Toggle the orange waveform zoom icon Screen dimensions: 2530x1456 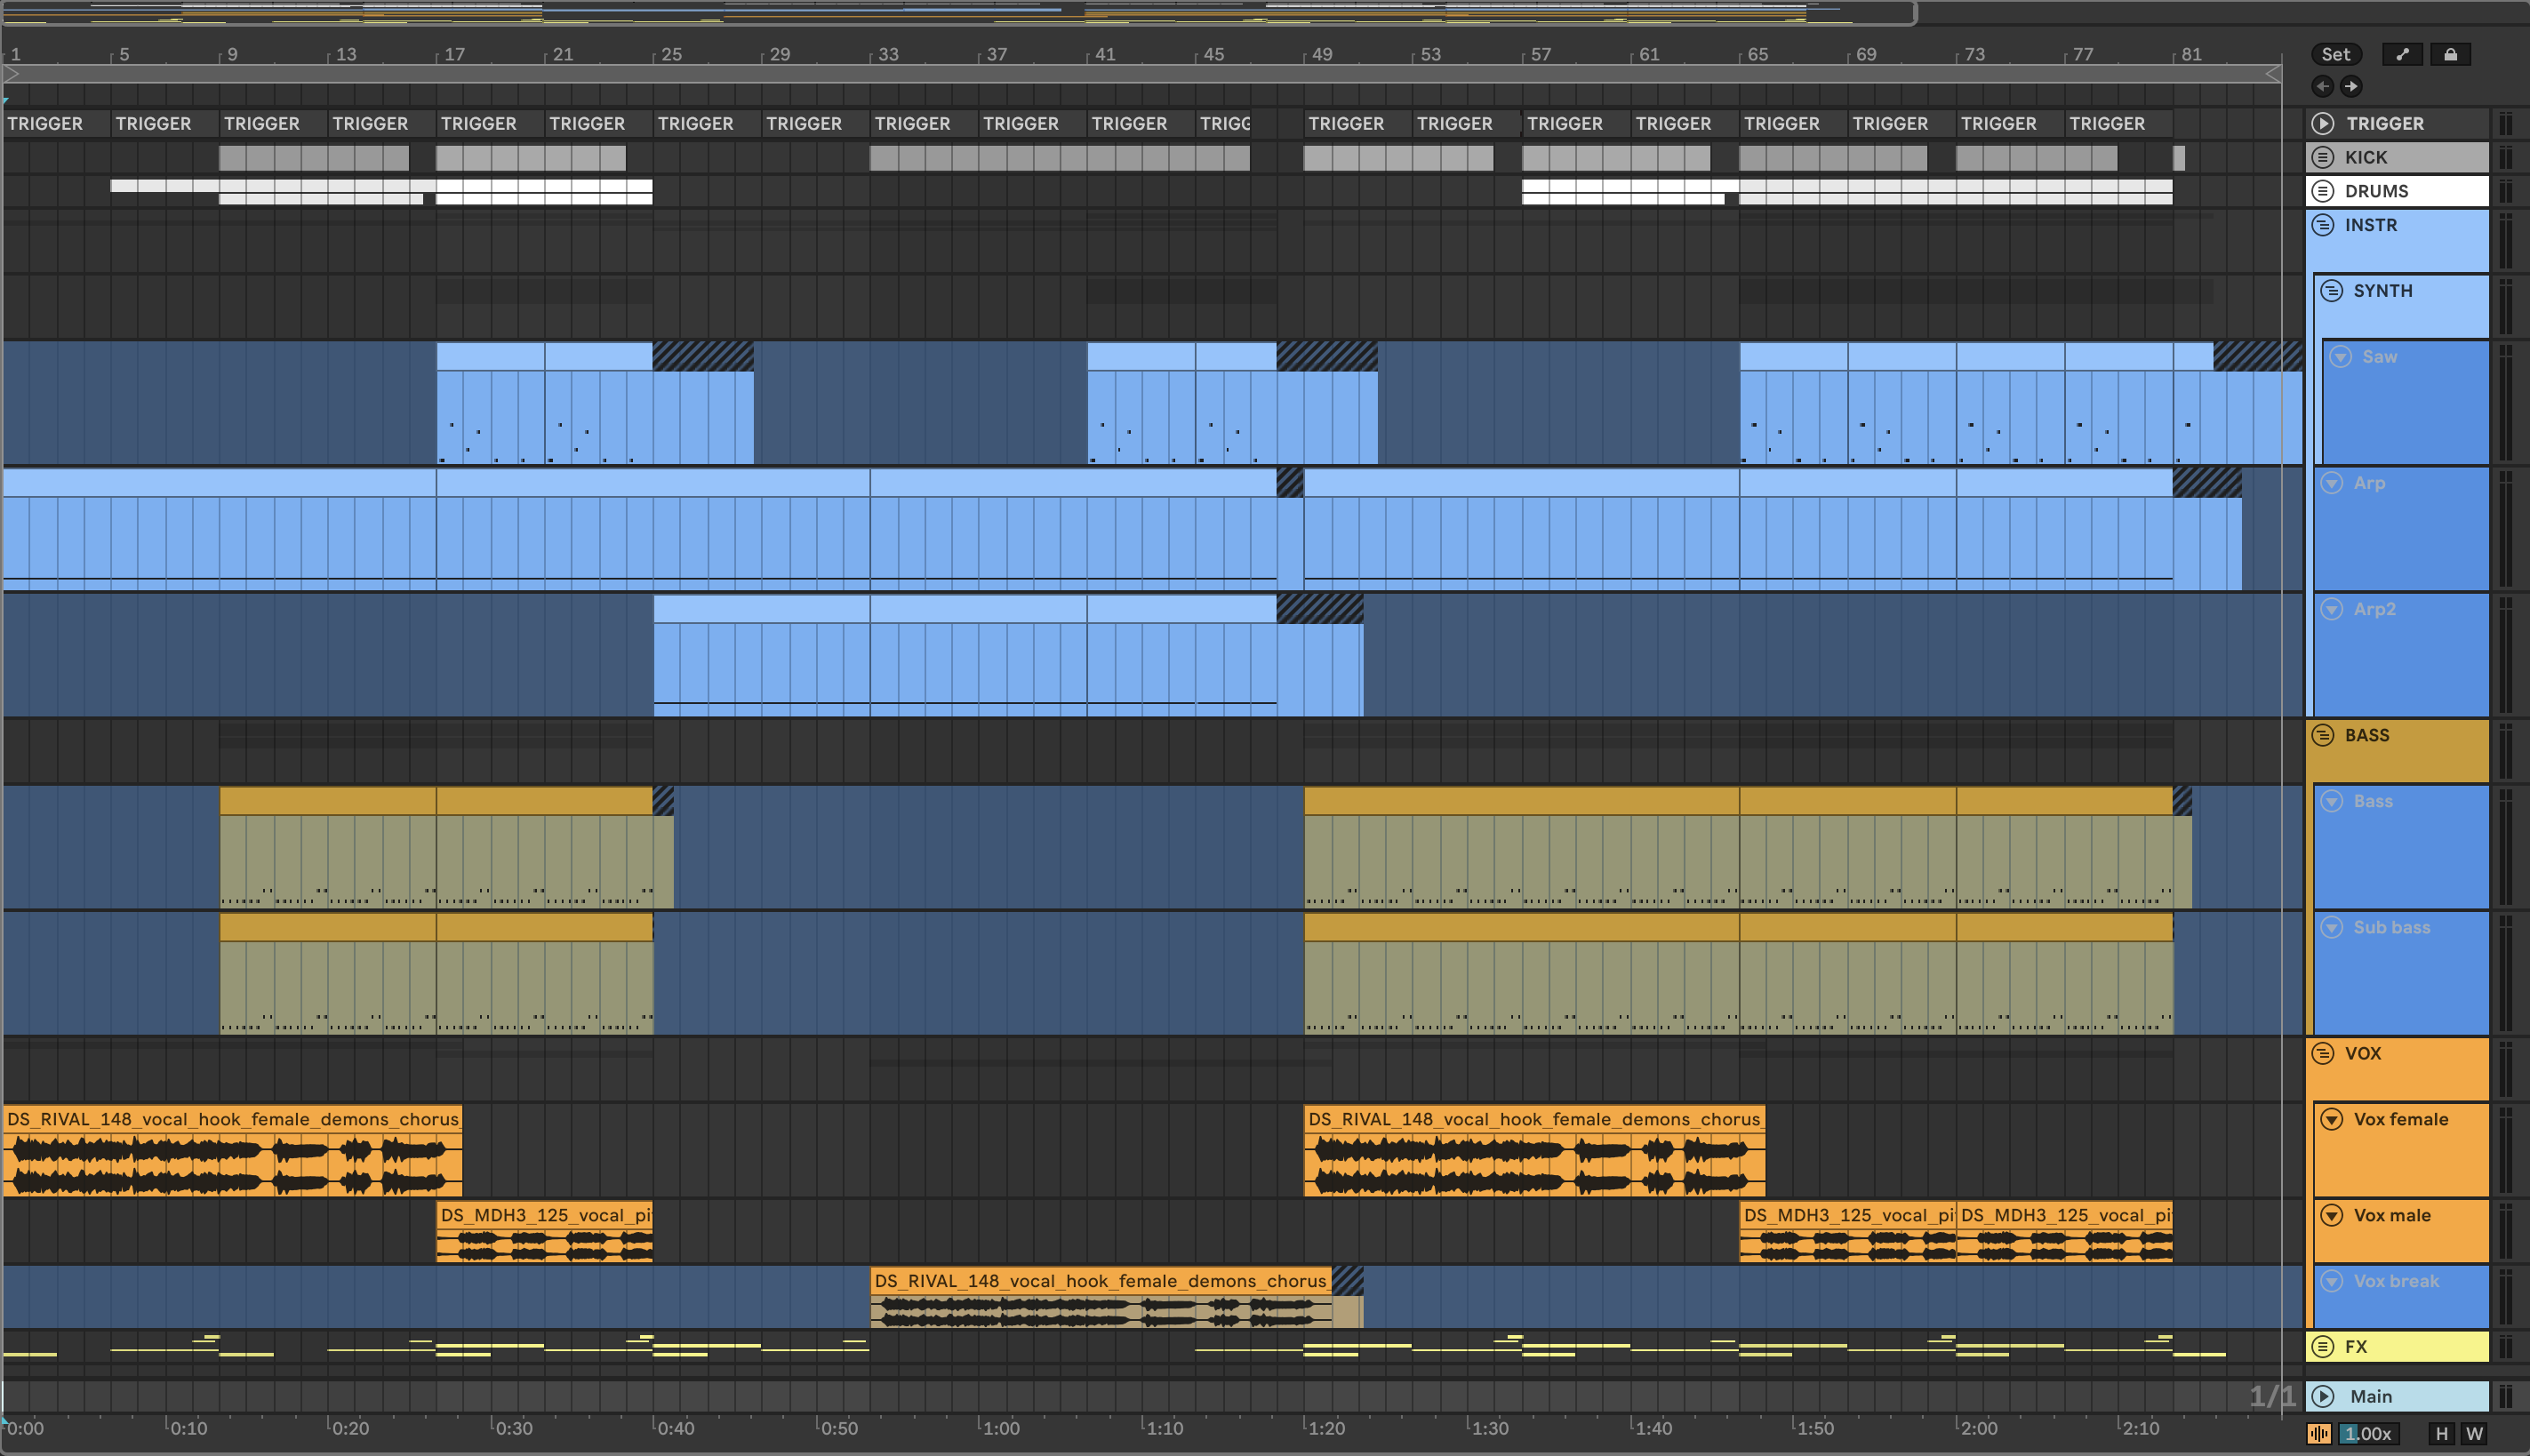click(x=2319, y=1433)
